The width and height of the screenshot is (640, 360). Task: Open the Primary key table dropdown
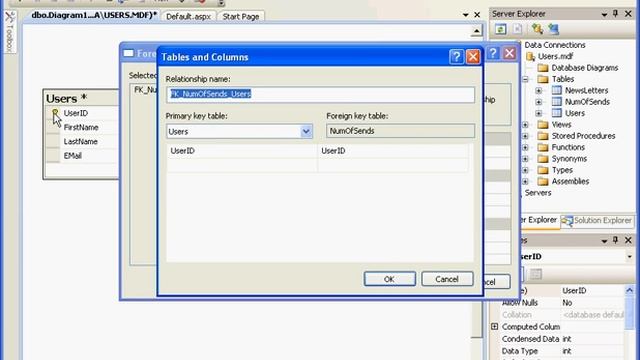pyautogui.click(x=306, y=131)
